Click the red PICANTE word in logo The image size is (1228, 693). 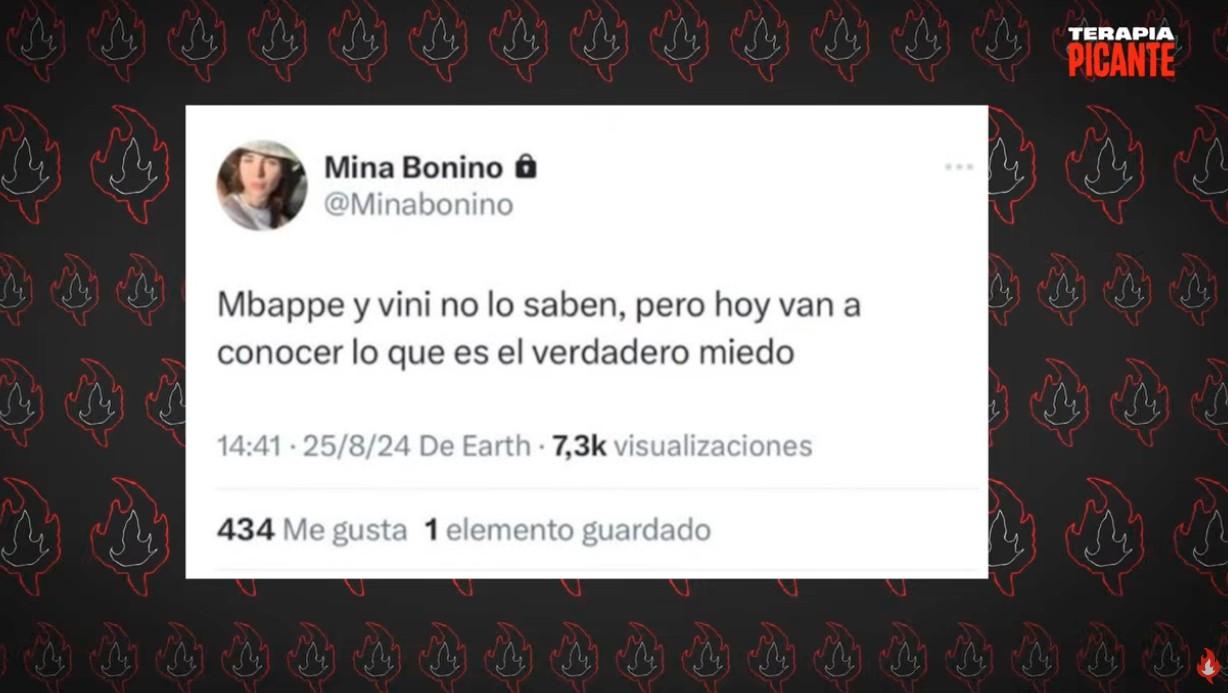(1121, 61)
